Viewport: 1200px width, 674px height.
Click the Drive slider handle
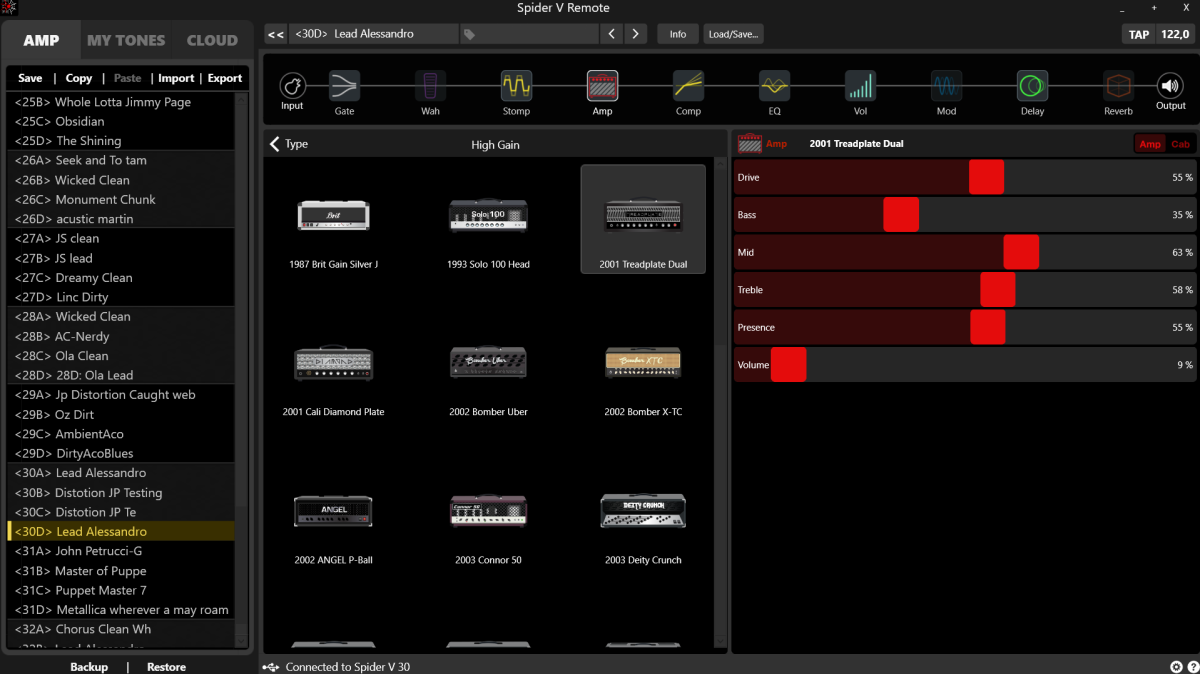tap(986, 177)
